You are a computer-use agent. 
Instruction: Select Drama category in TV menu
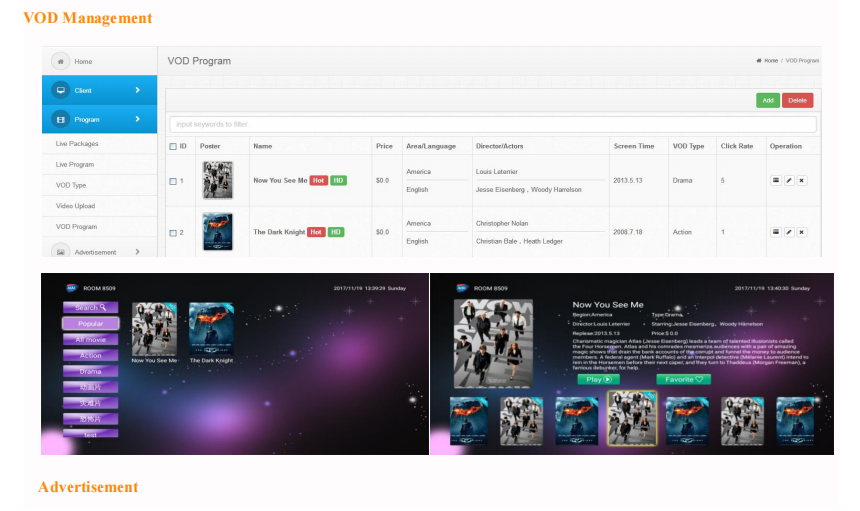(90, 371)
